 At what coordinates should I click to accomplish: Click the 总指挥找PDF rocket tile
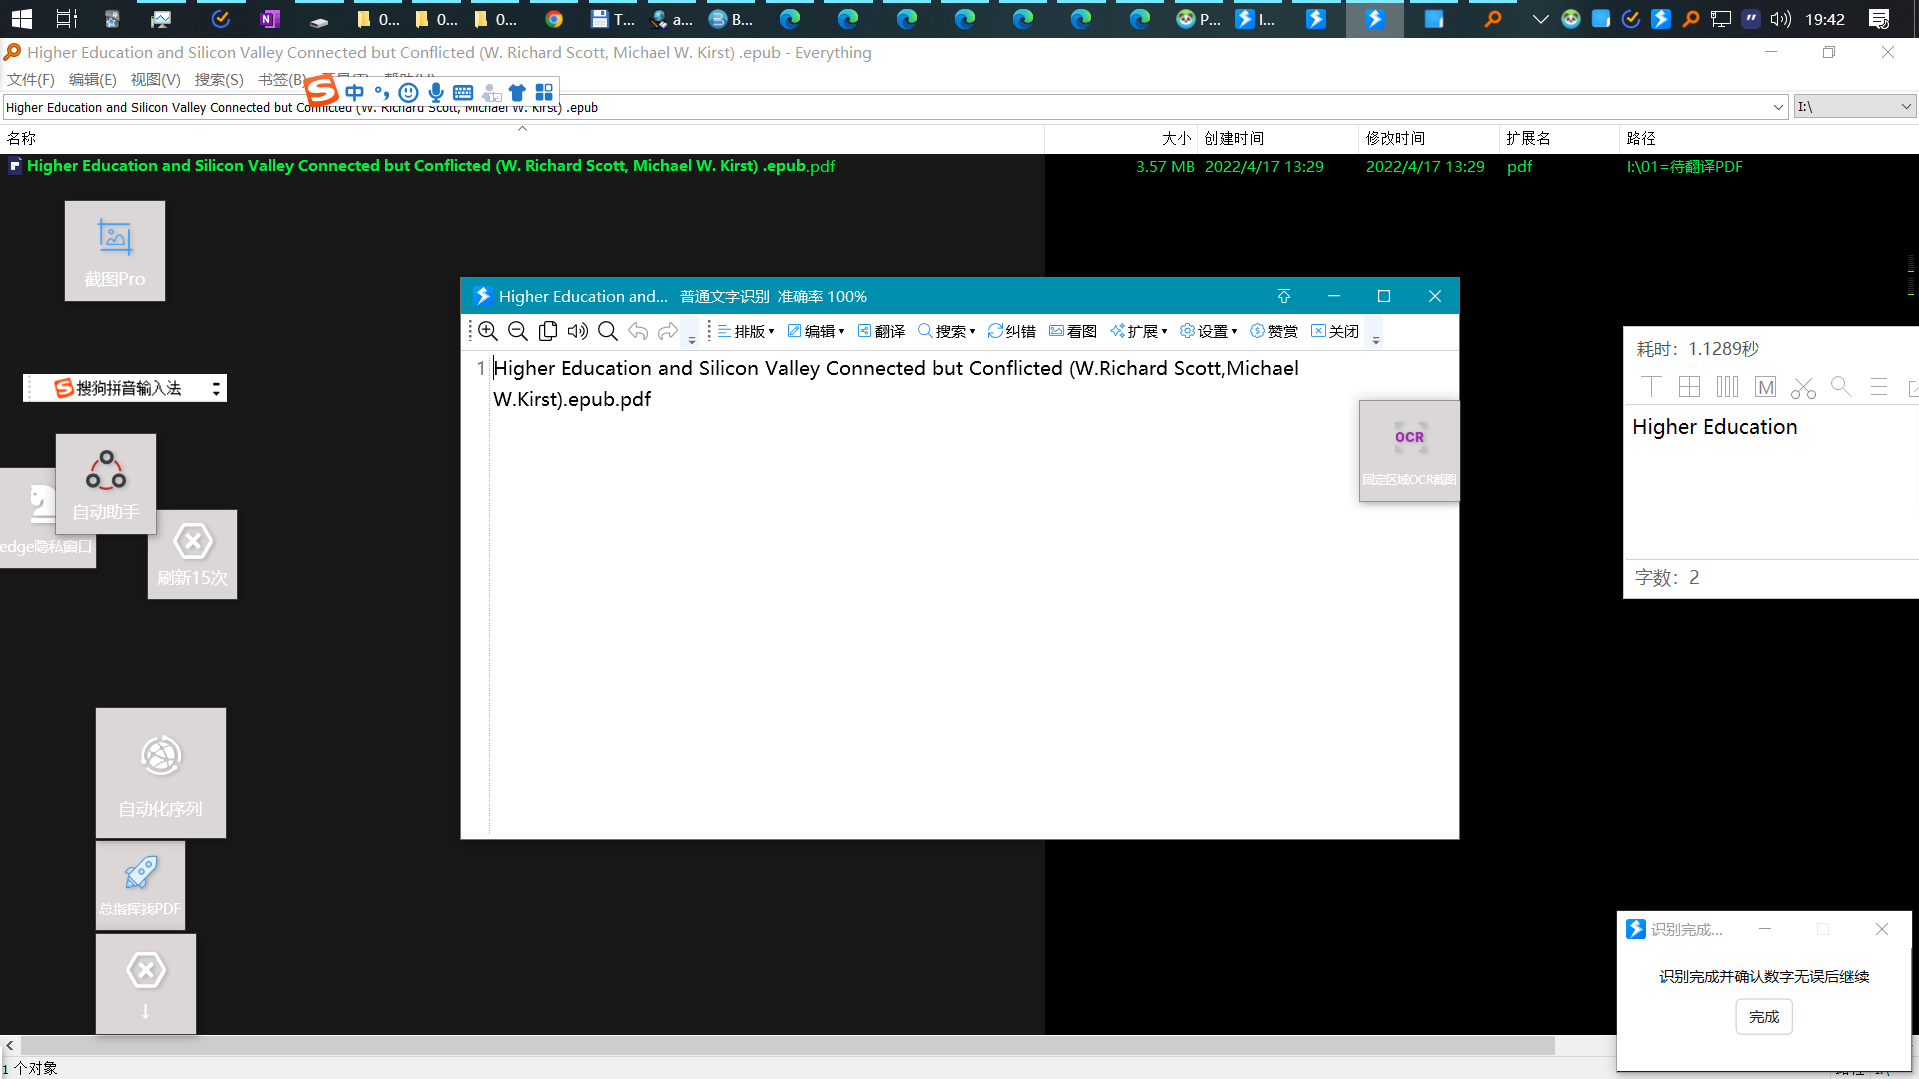click(x=140, y=885)
